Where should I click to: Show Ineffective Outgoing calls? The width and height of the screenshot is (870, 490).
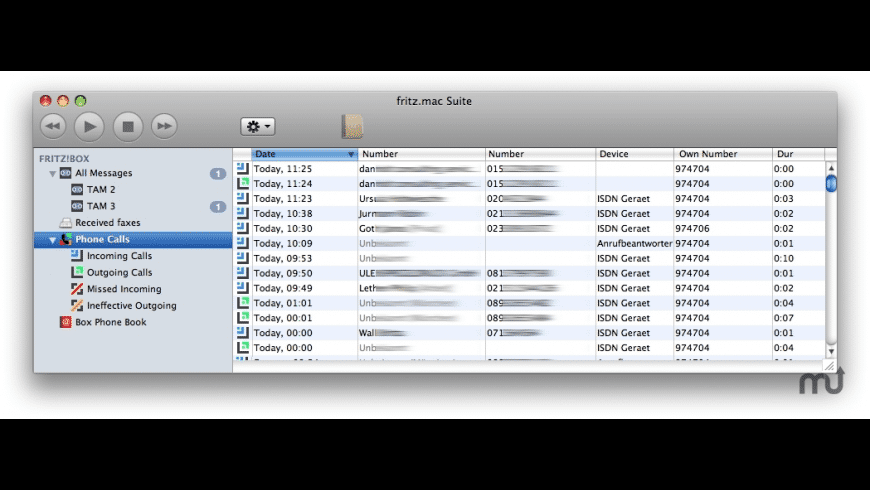pyautogui.click(x=133, y=306)
